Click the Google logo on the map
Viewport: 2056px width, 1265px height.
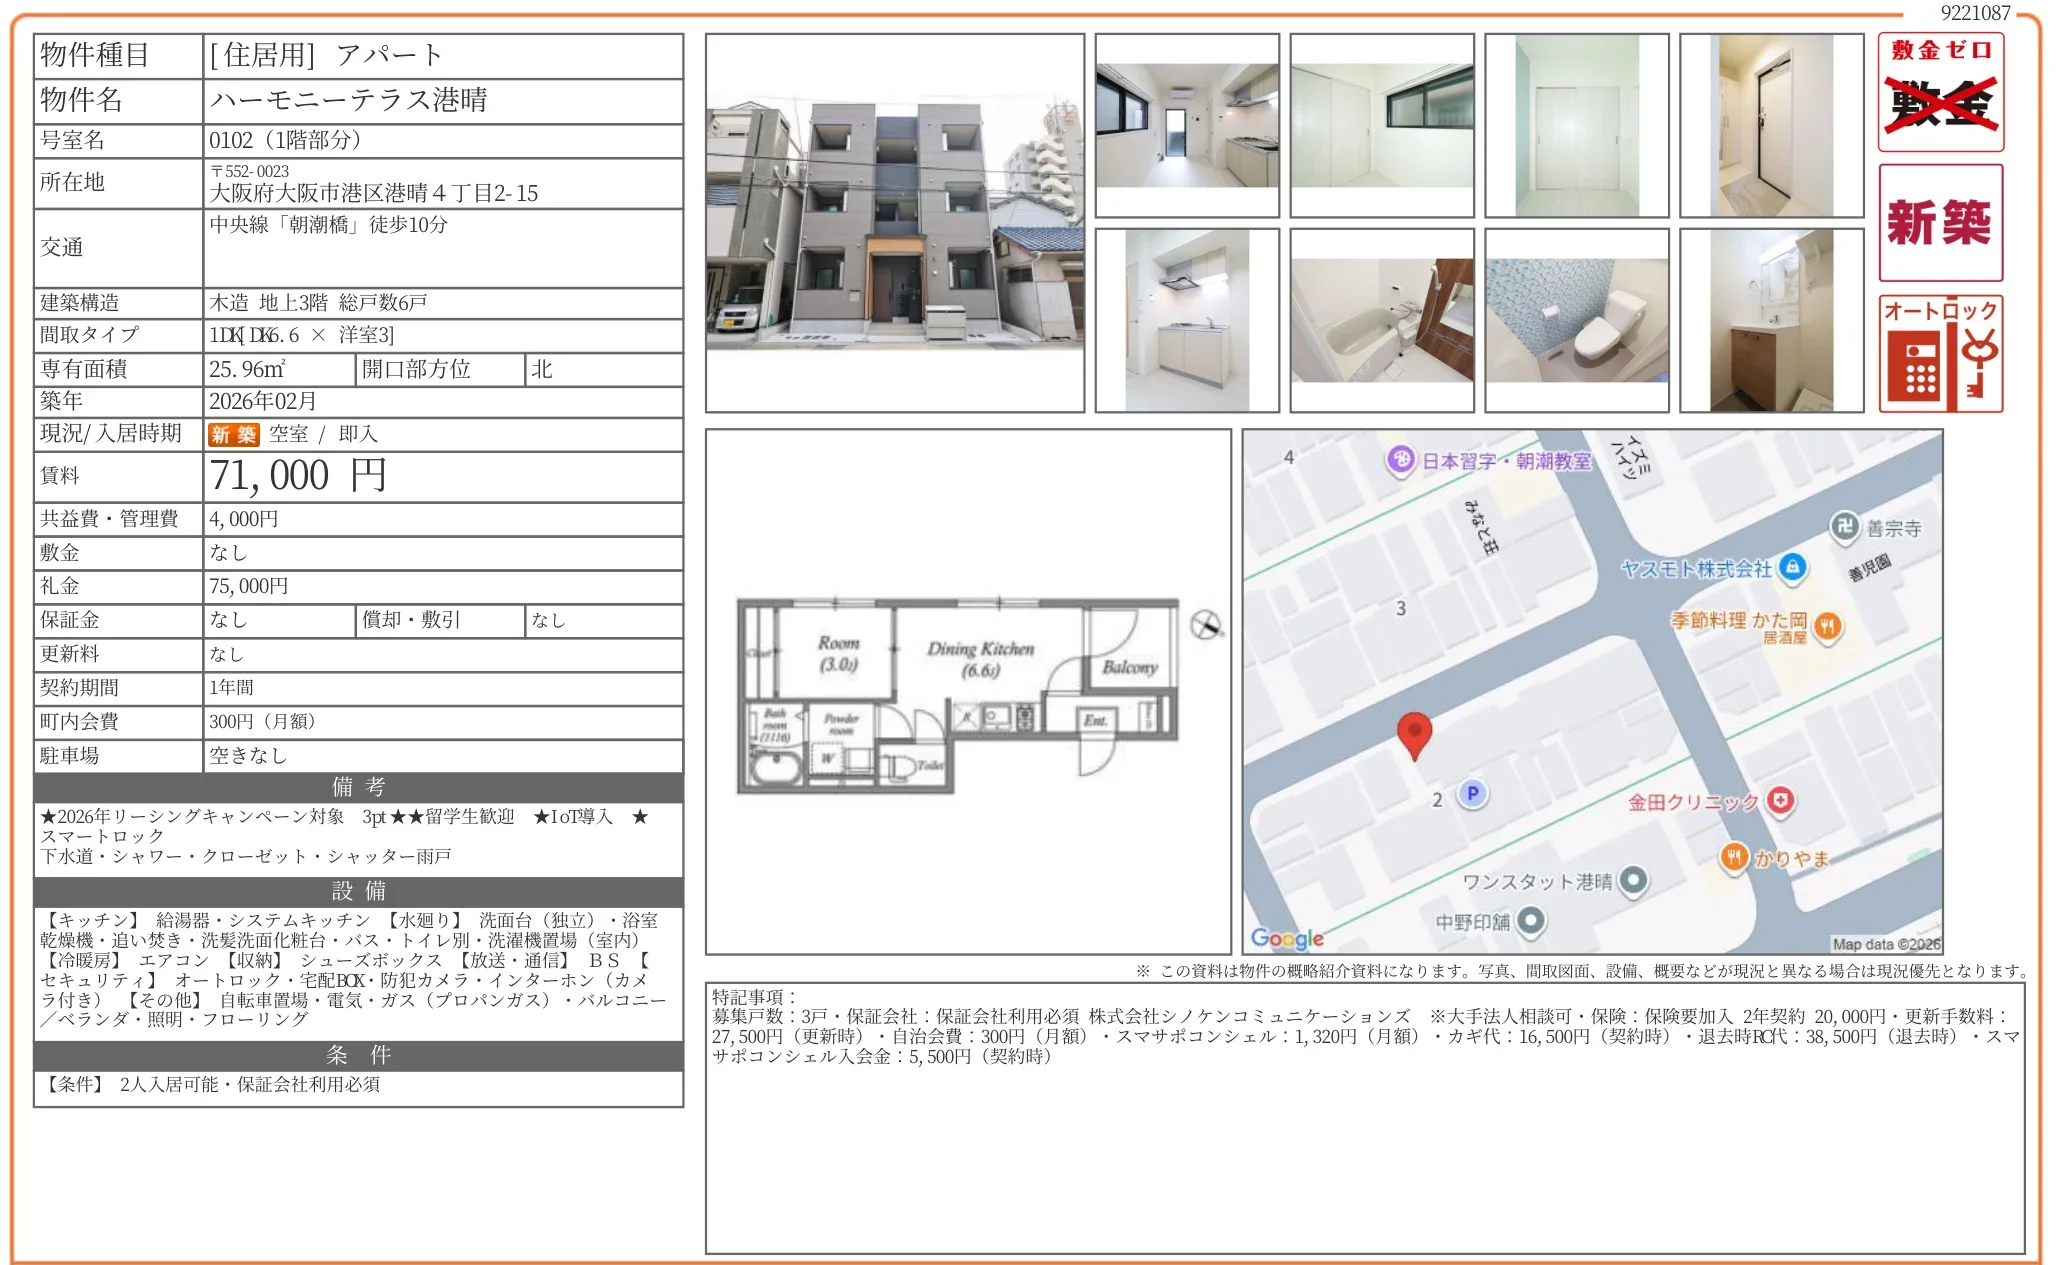pos(1287,938)
